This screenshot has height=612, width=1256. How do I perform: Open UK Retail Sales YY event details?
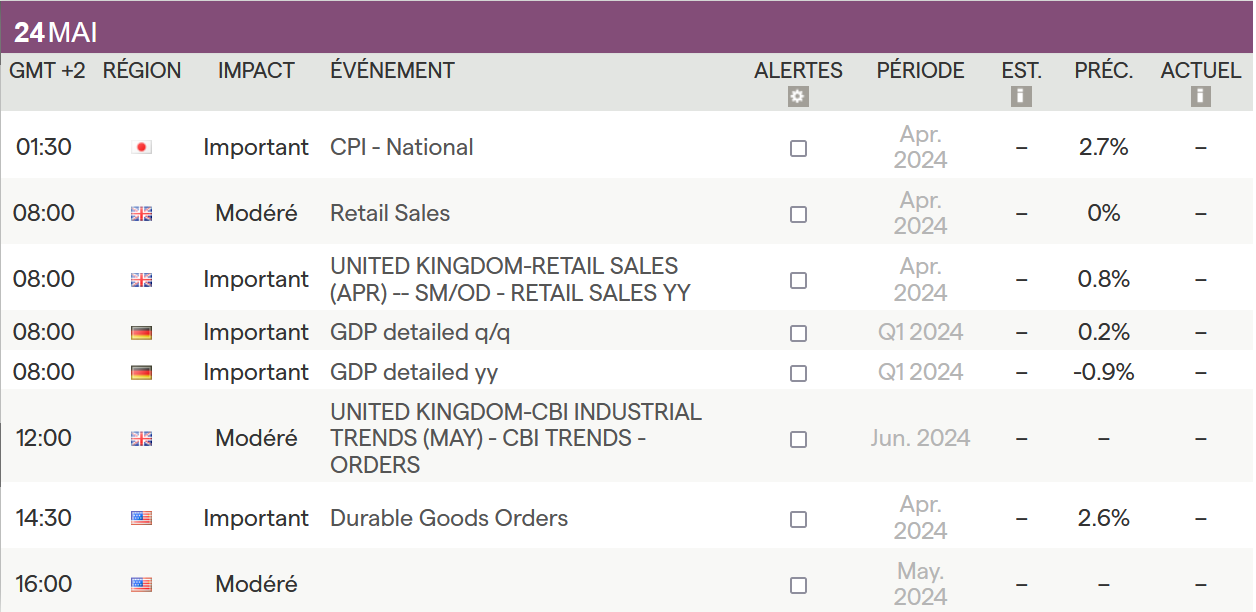510,279
